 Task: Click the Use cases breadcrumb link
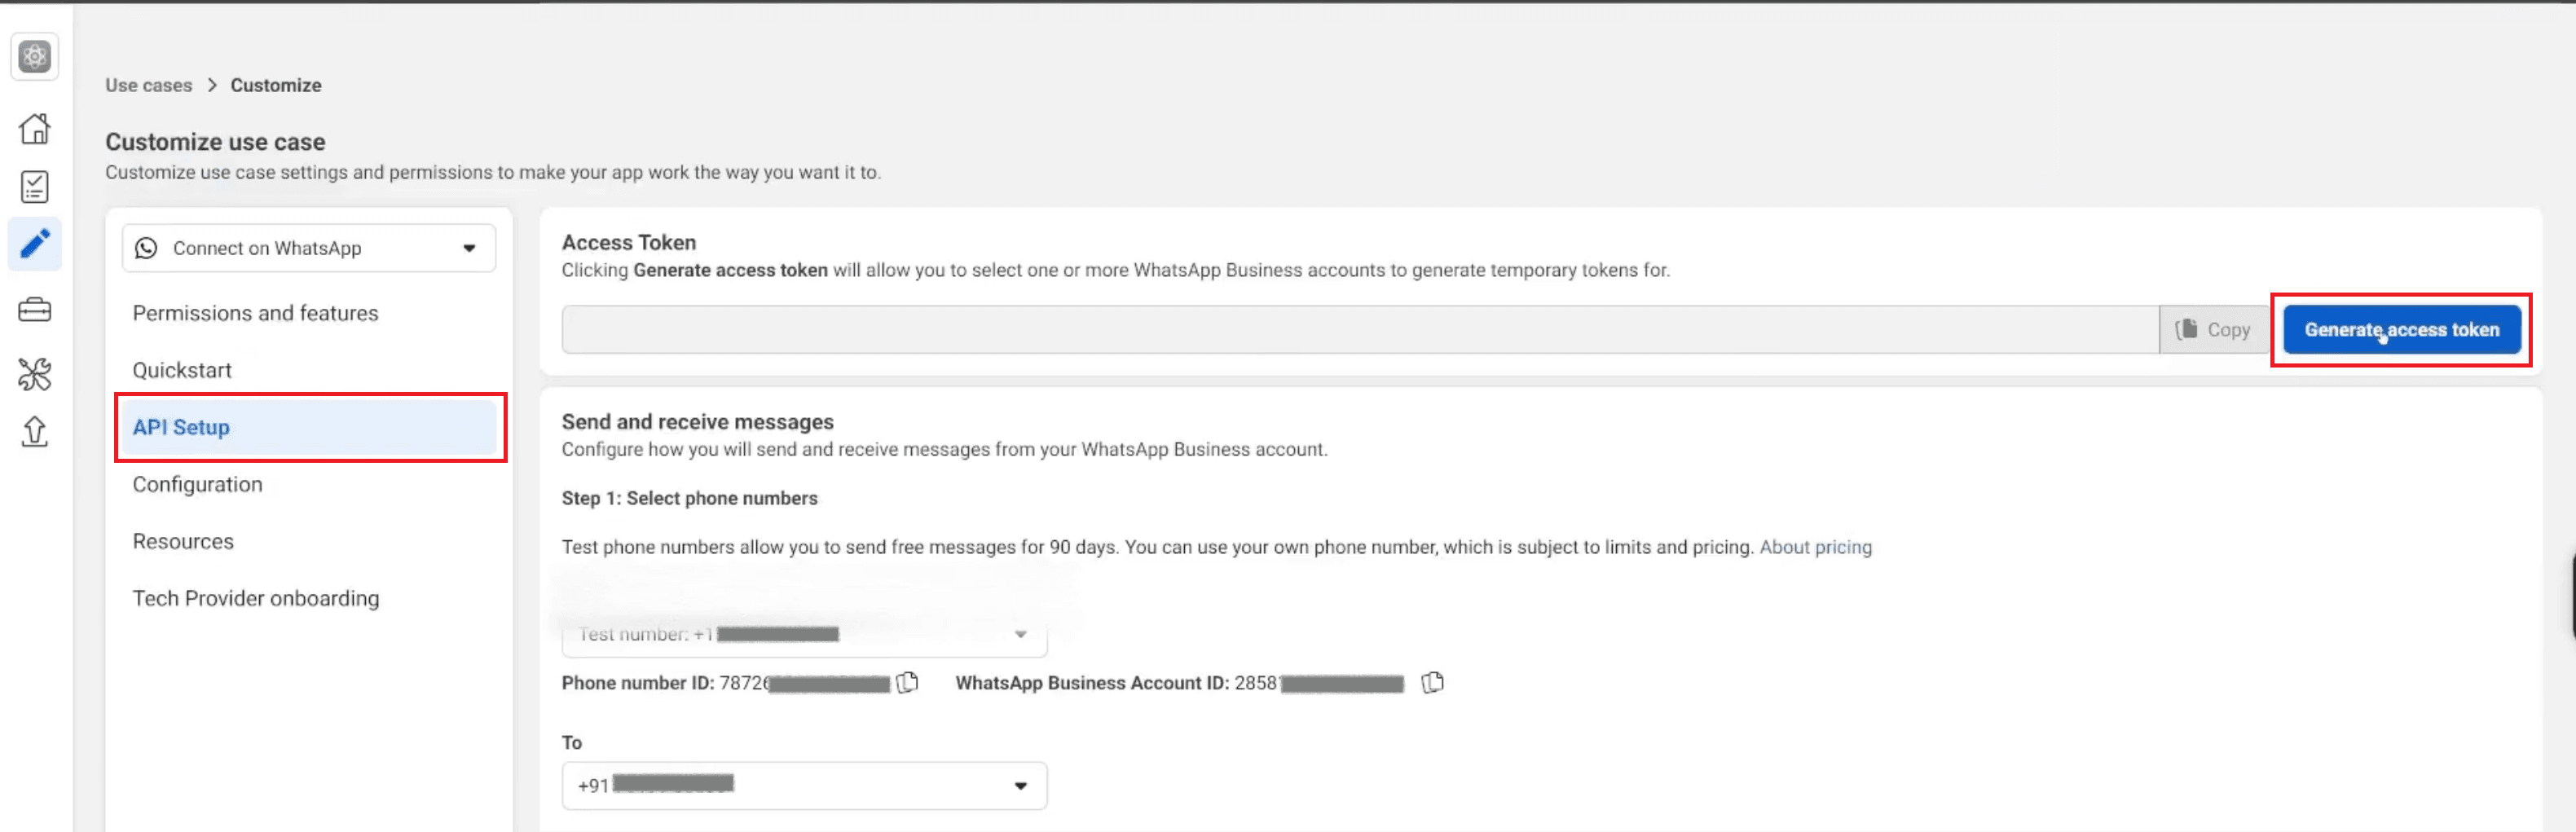click(x=149, y=85)
